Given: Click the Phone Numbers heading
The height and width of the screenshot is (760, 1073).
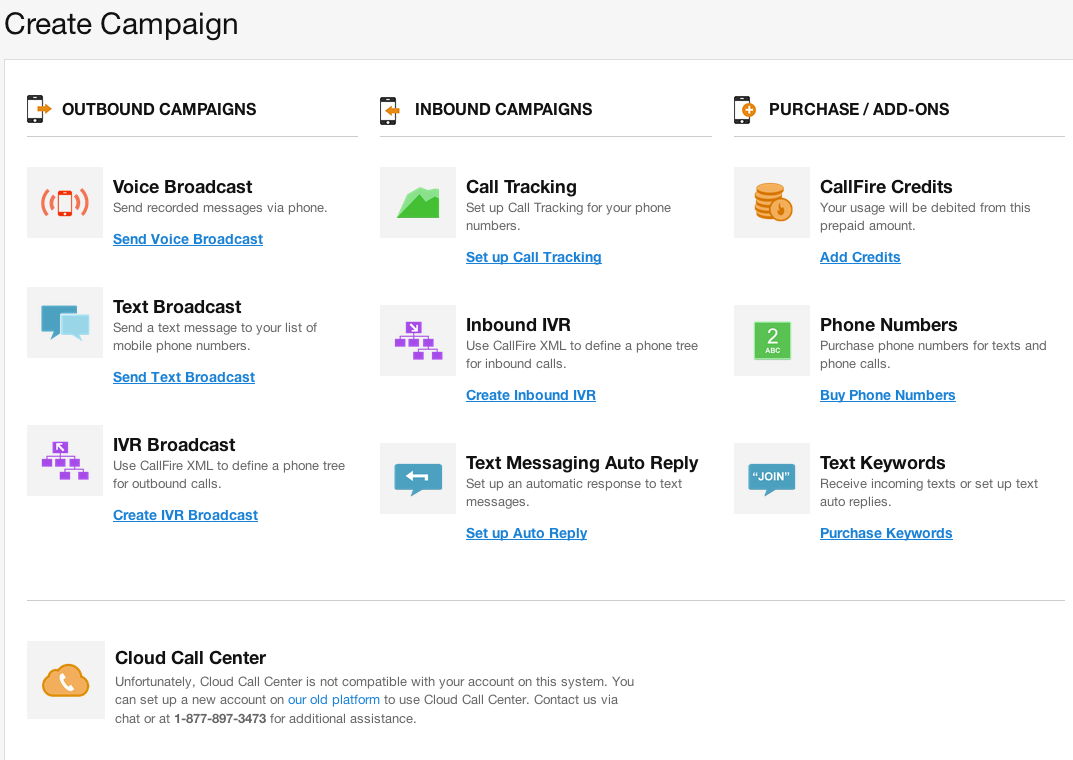Looking at the screenshot, I should tap(888, 325).
